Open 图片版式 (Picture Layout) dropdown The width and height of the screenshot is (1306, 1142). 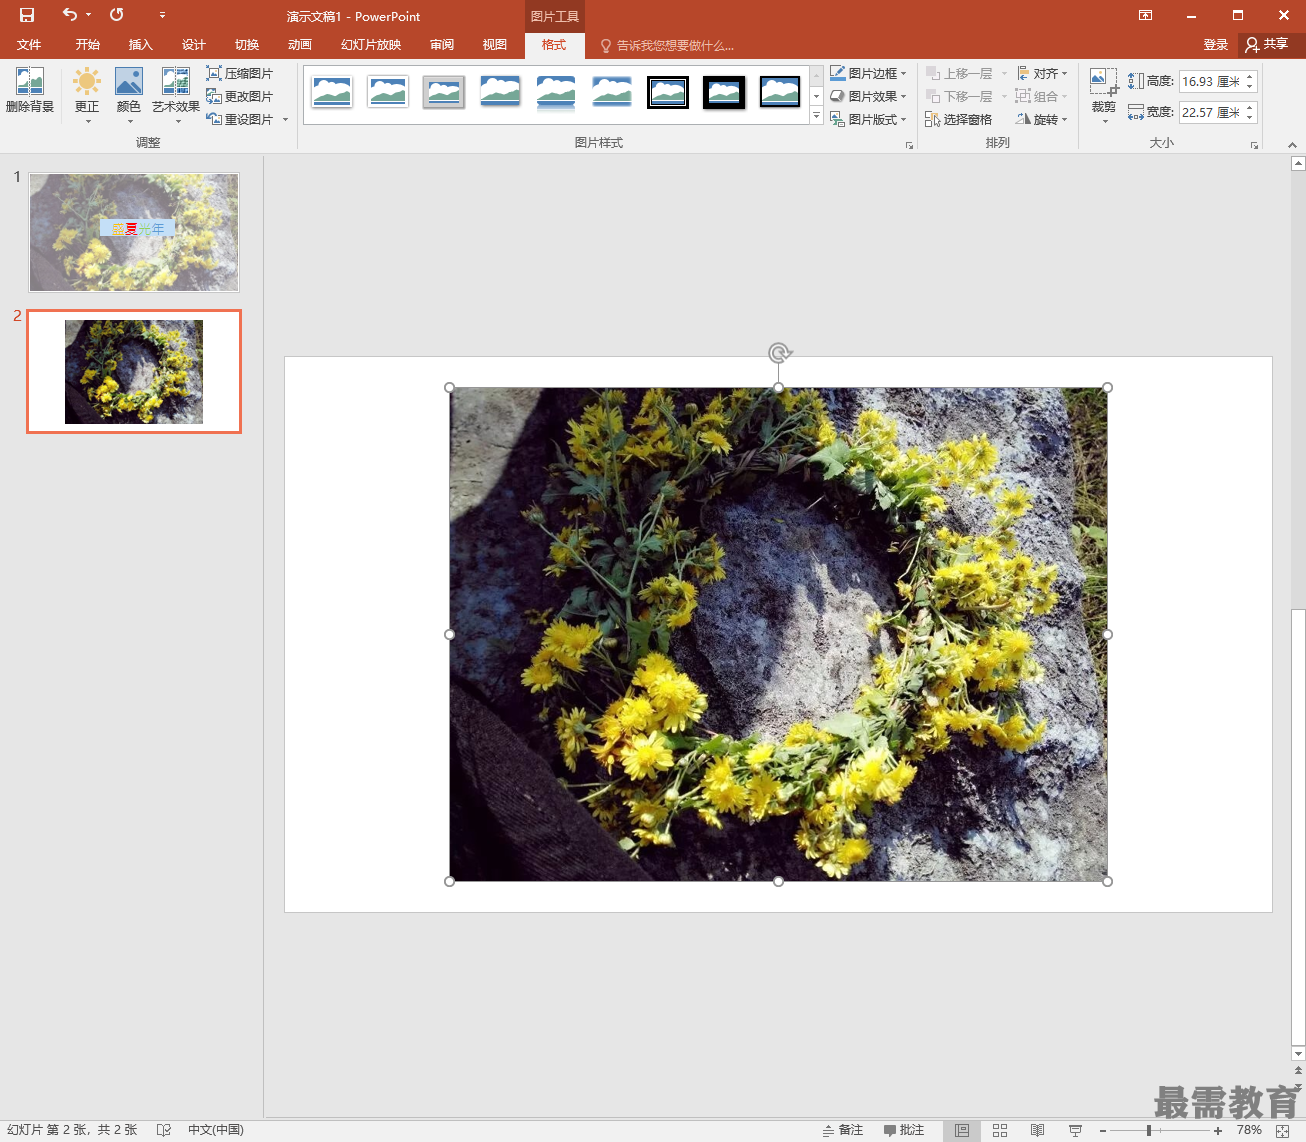tap(868, 119)
